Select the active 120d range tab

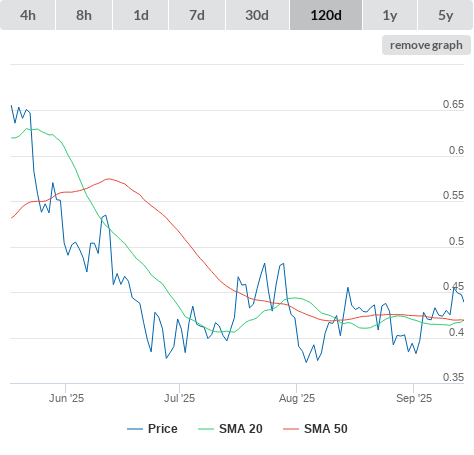[x=326, y=15]
